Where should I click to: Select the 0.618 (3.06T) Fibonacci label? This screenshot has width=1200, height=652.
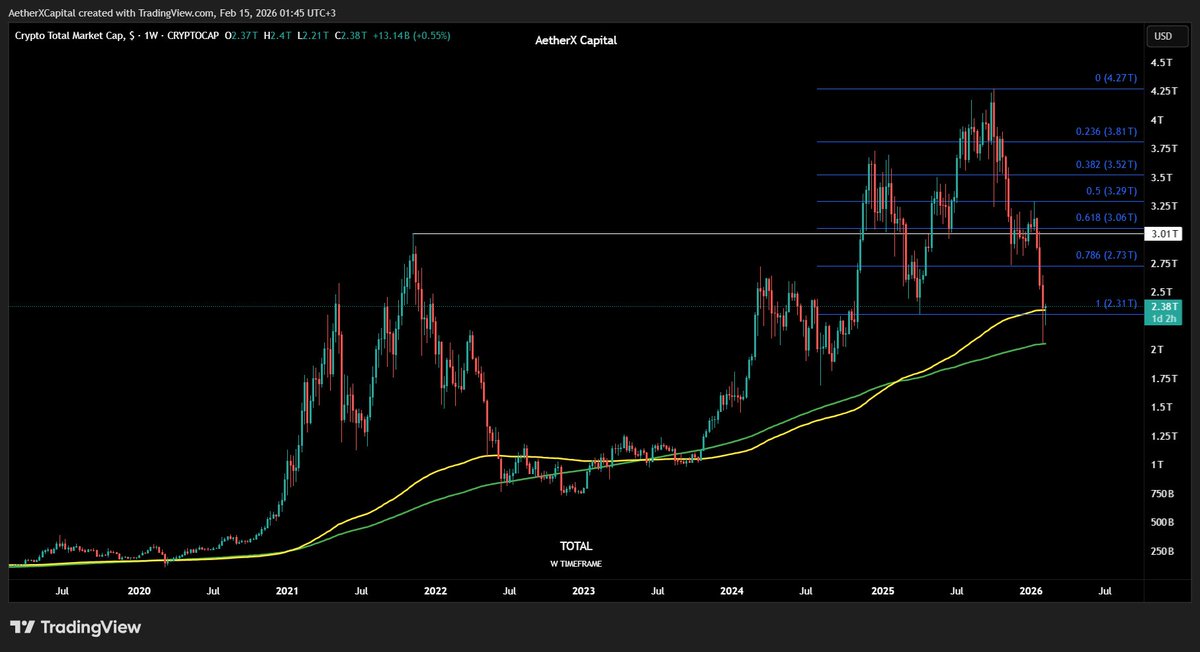(x=1105, y=217)
